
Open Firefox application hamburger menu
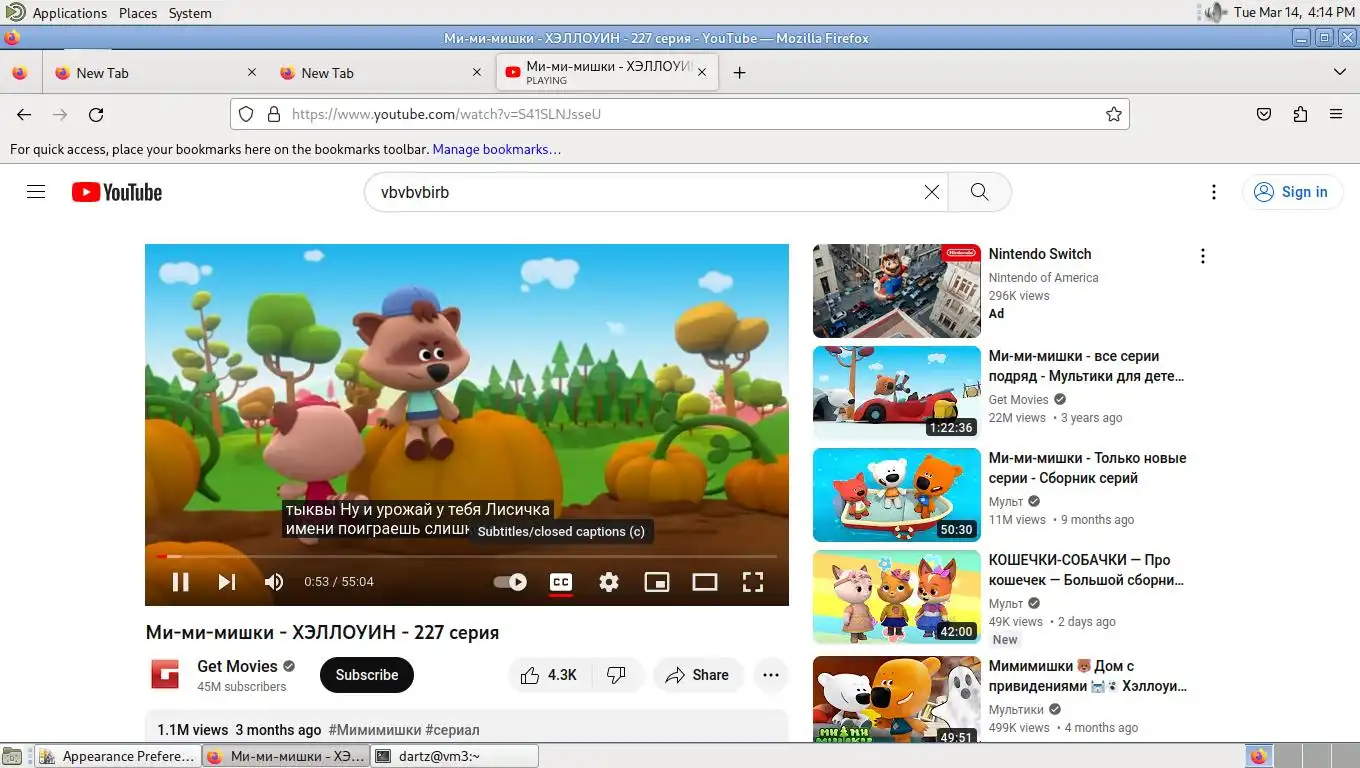tap(1336, 114)
